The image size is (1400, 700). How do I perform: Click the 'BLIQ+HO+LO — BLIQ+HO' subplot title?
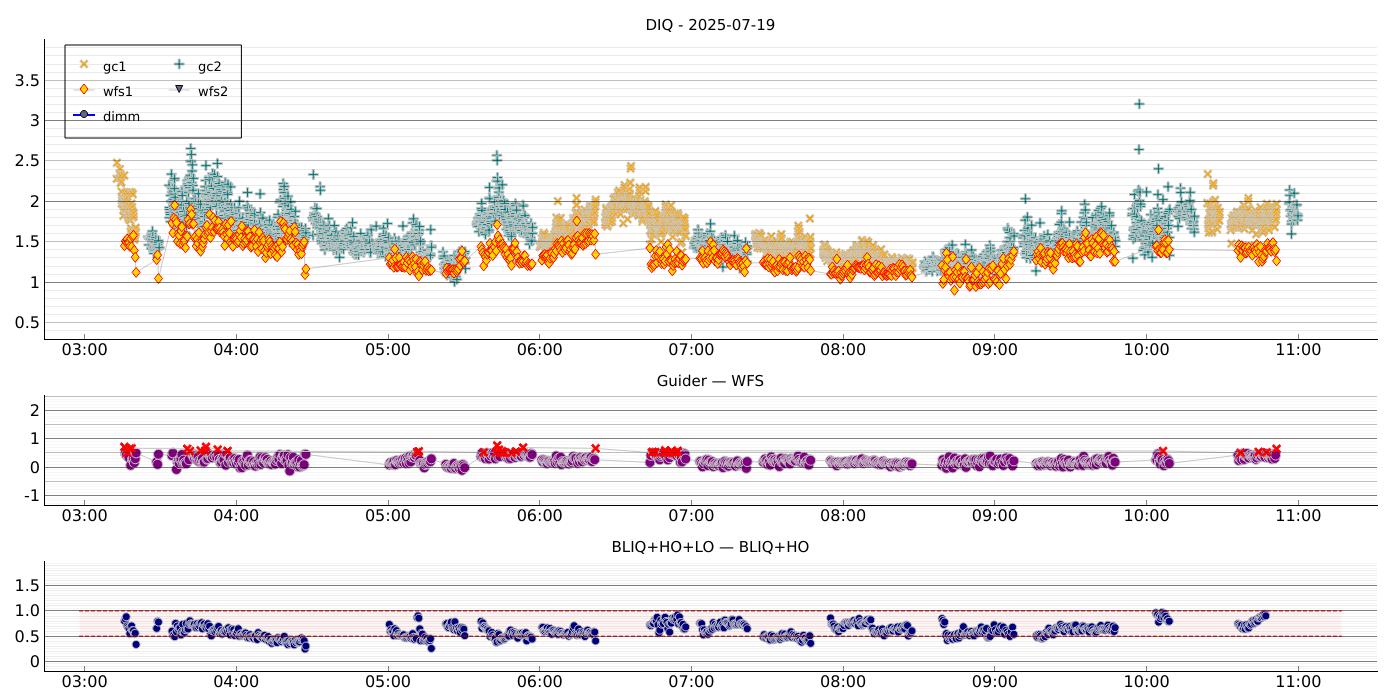pyautogui.click(x=710, y=547)
